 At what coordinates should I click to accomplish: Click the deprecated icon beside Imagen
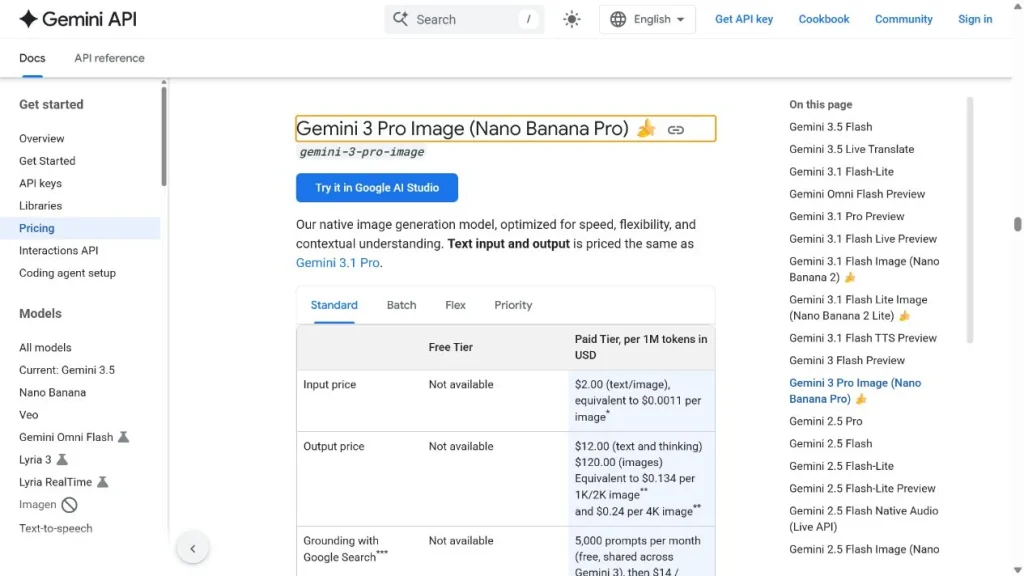(69, 505)
